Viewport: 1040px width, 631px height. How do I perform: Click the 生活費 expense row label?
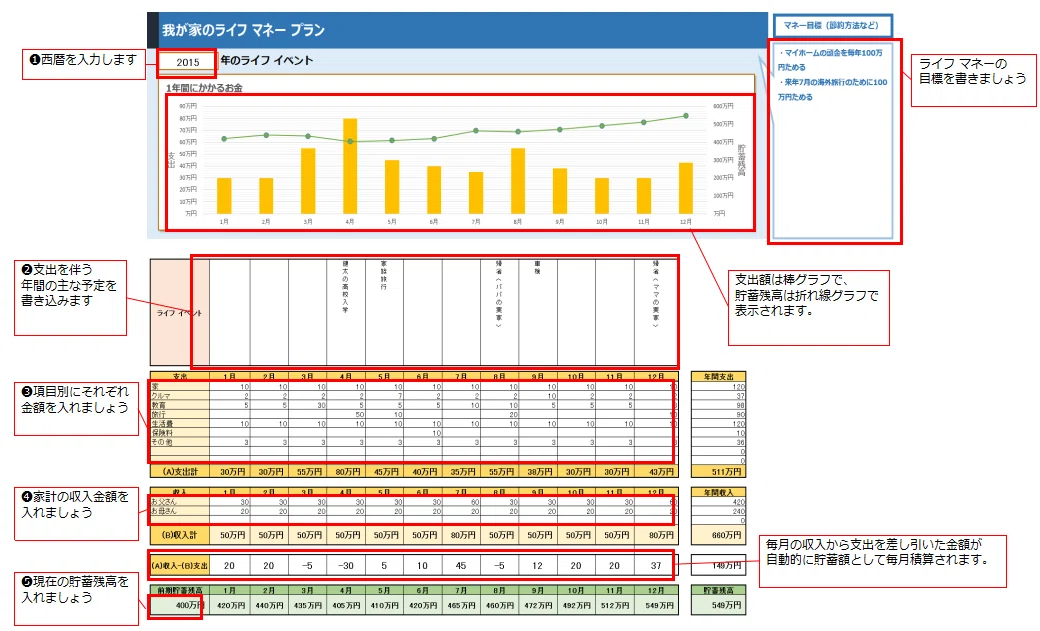pos(180,423)
